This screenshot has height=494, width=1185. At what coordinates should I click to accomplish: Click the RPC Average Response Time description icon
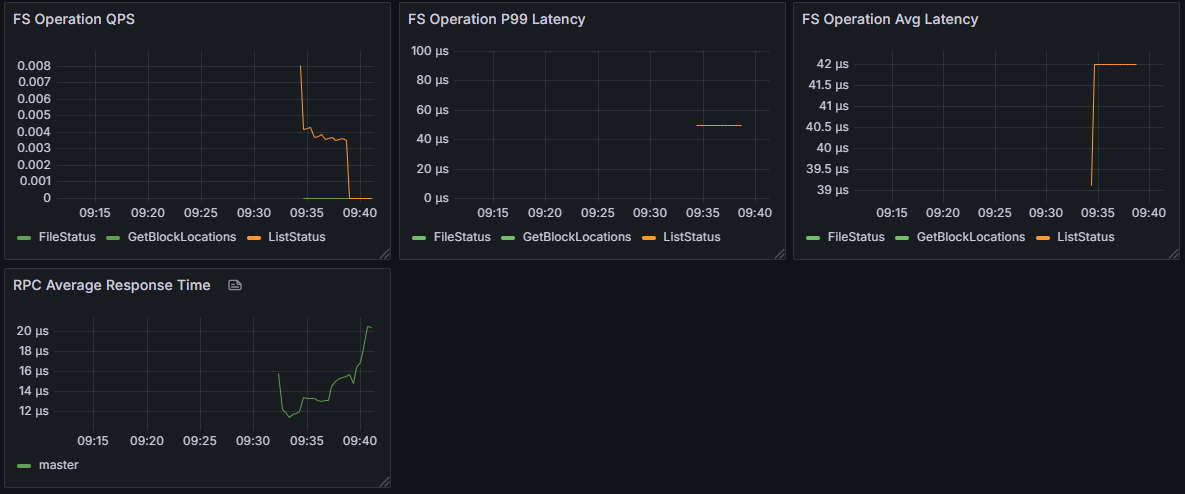(235, 286)
